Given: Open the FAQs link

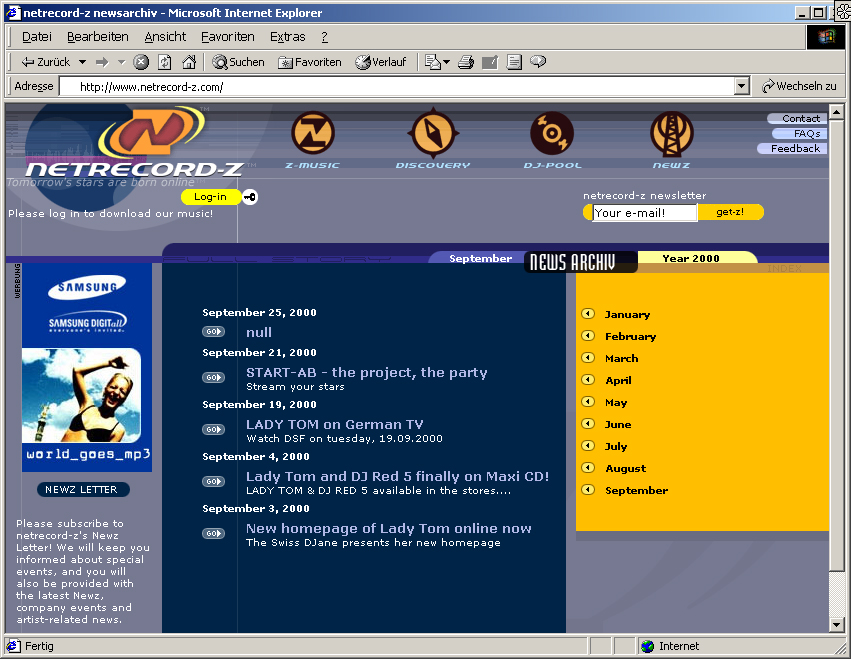Looking at the screenshot, I should point(800,134).
